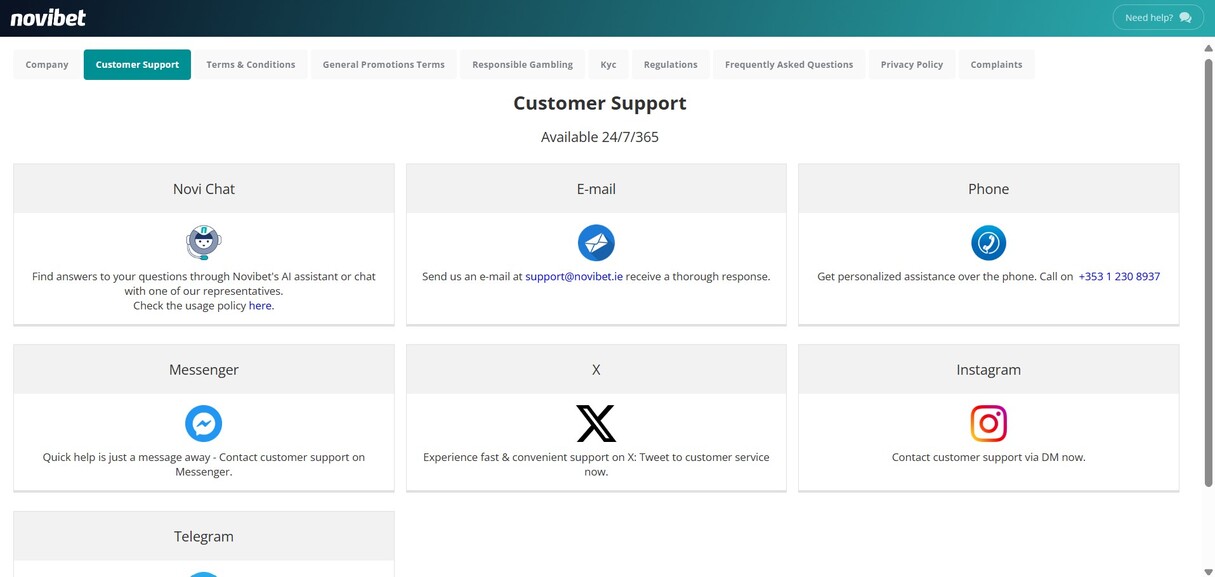This screenshot has width=1215, height=577.
Task: Click the 'Available 24/7/365' text
Action: click(600, 137)
